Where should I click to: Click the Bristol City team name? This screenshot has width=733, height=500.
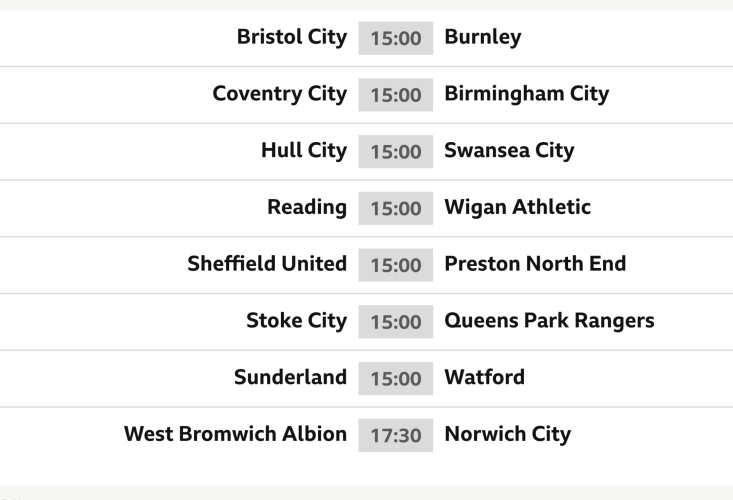pos(292,38)
